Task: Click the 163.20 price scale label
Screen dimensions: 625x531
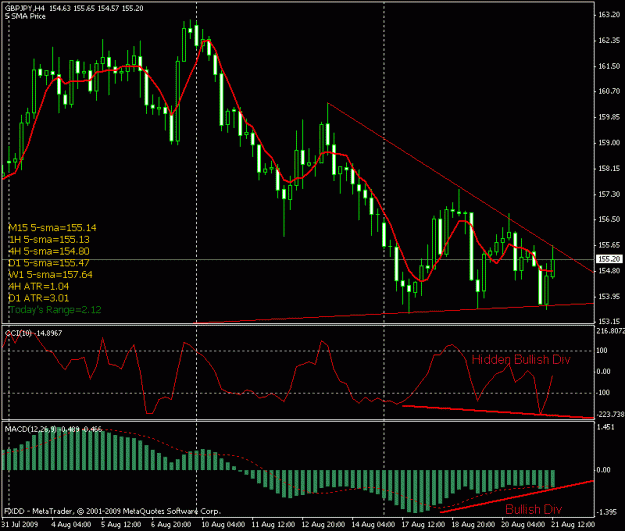Action: pyautogui.click(x=609, y=15)
